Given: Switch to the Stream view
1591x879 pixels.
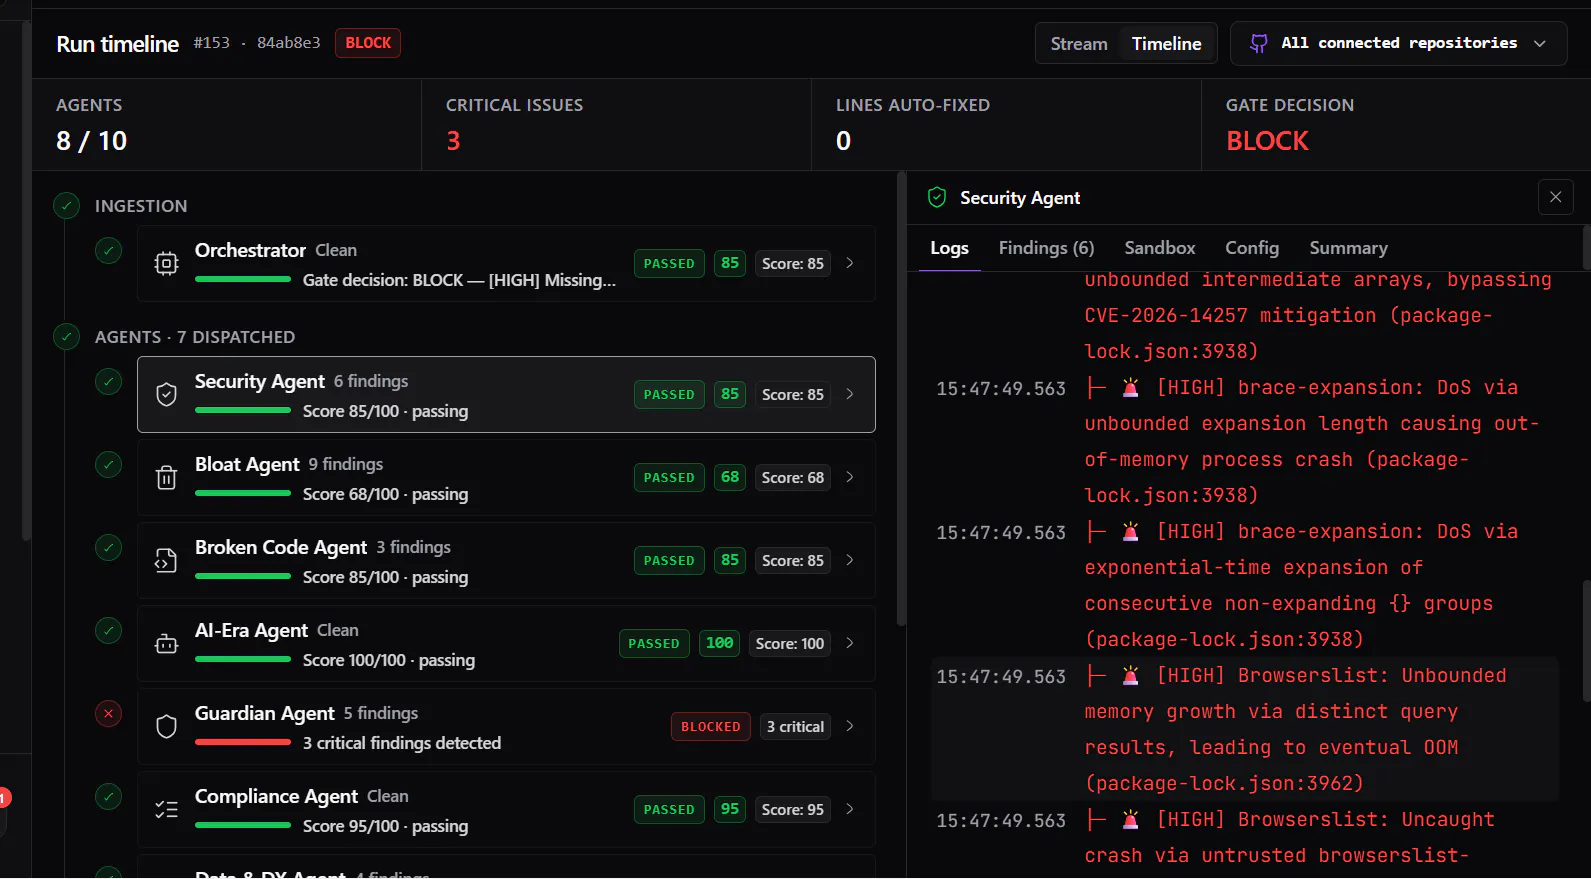Looking at the screenshot, I should click(1079, 43).
